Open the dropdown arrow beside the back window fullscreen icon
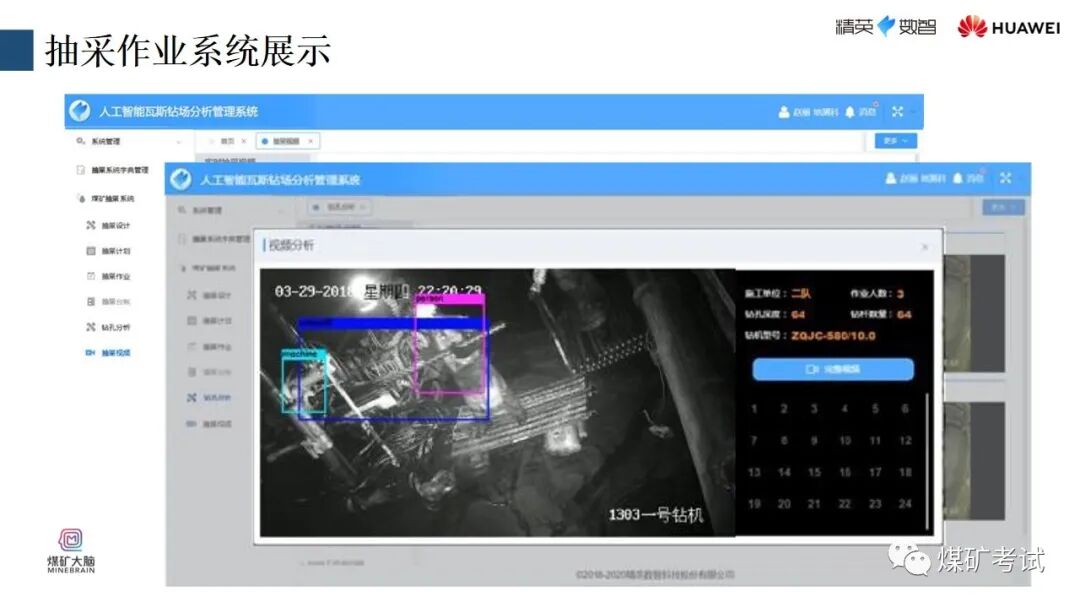This screenshot has height=608, width=1080. (914, 111)
